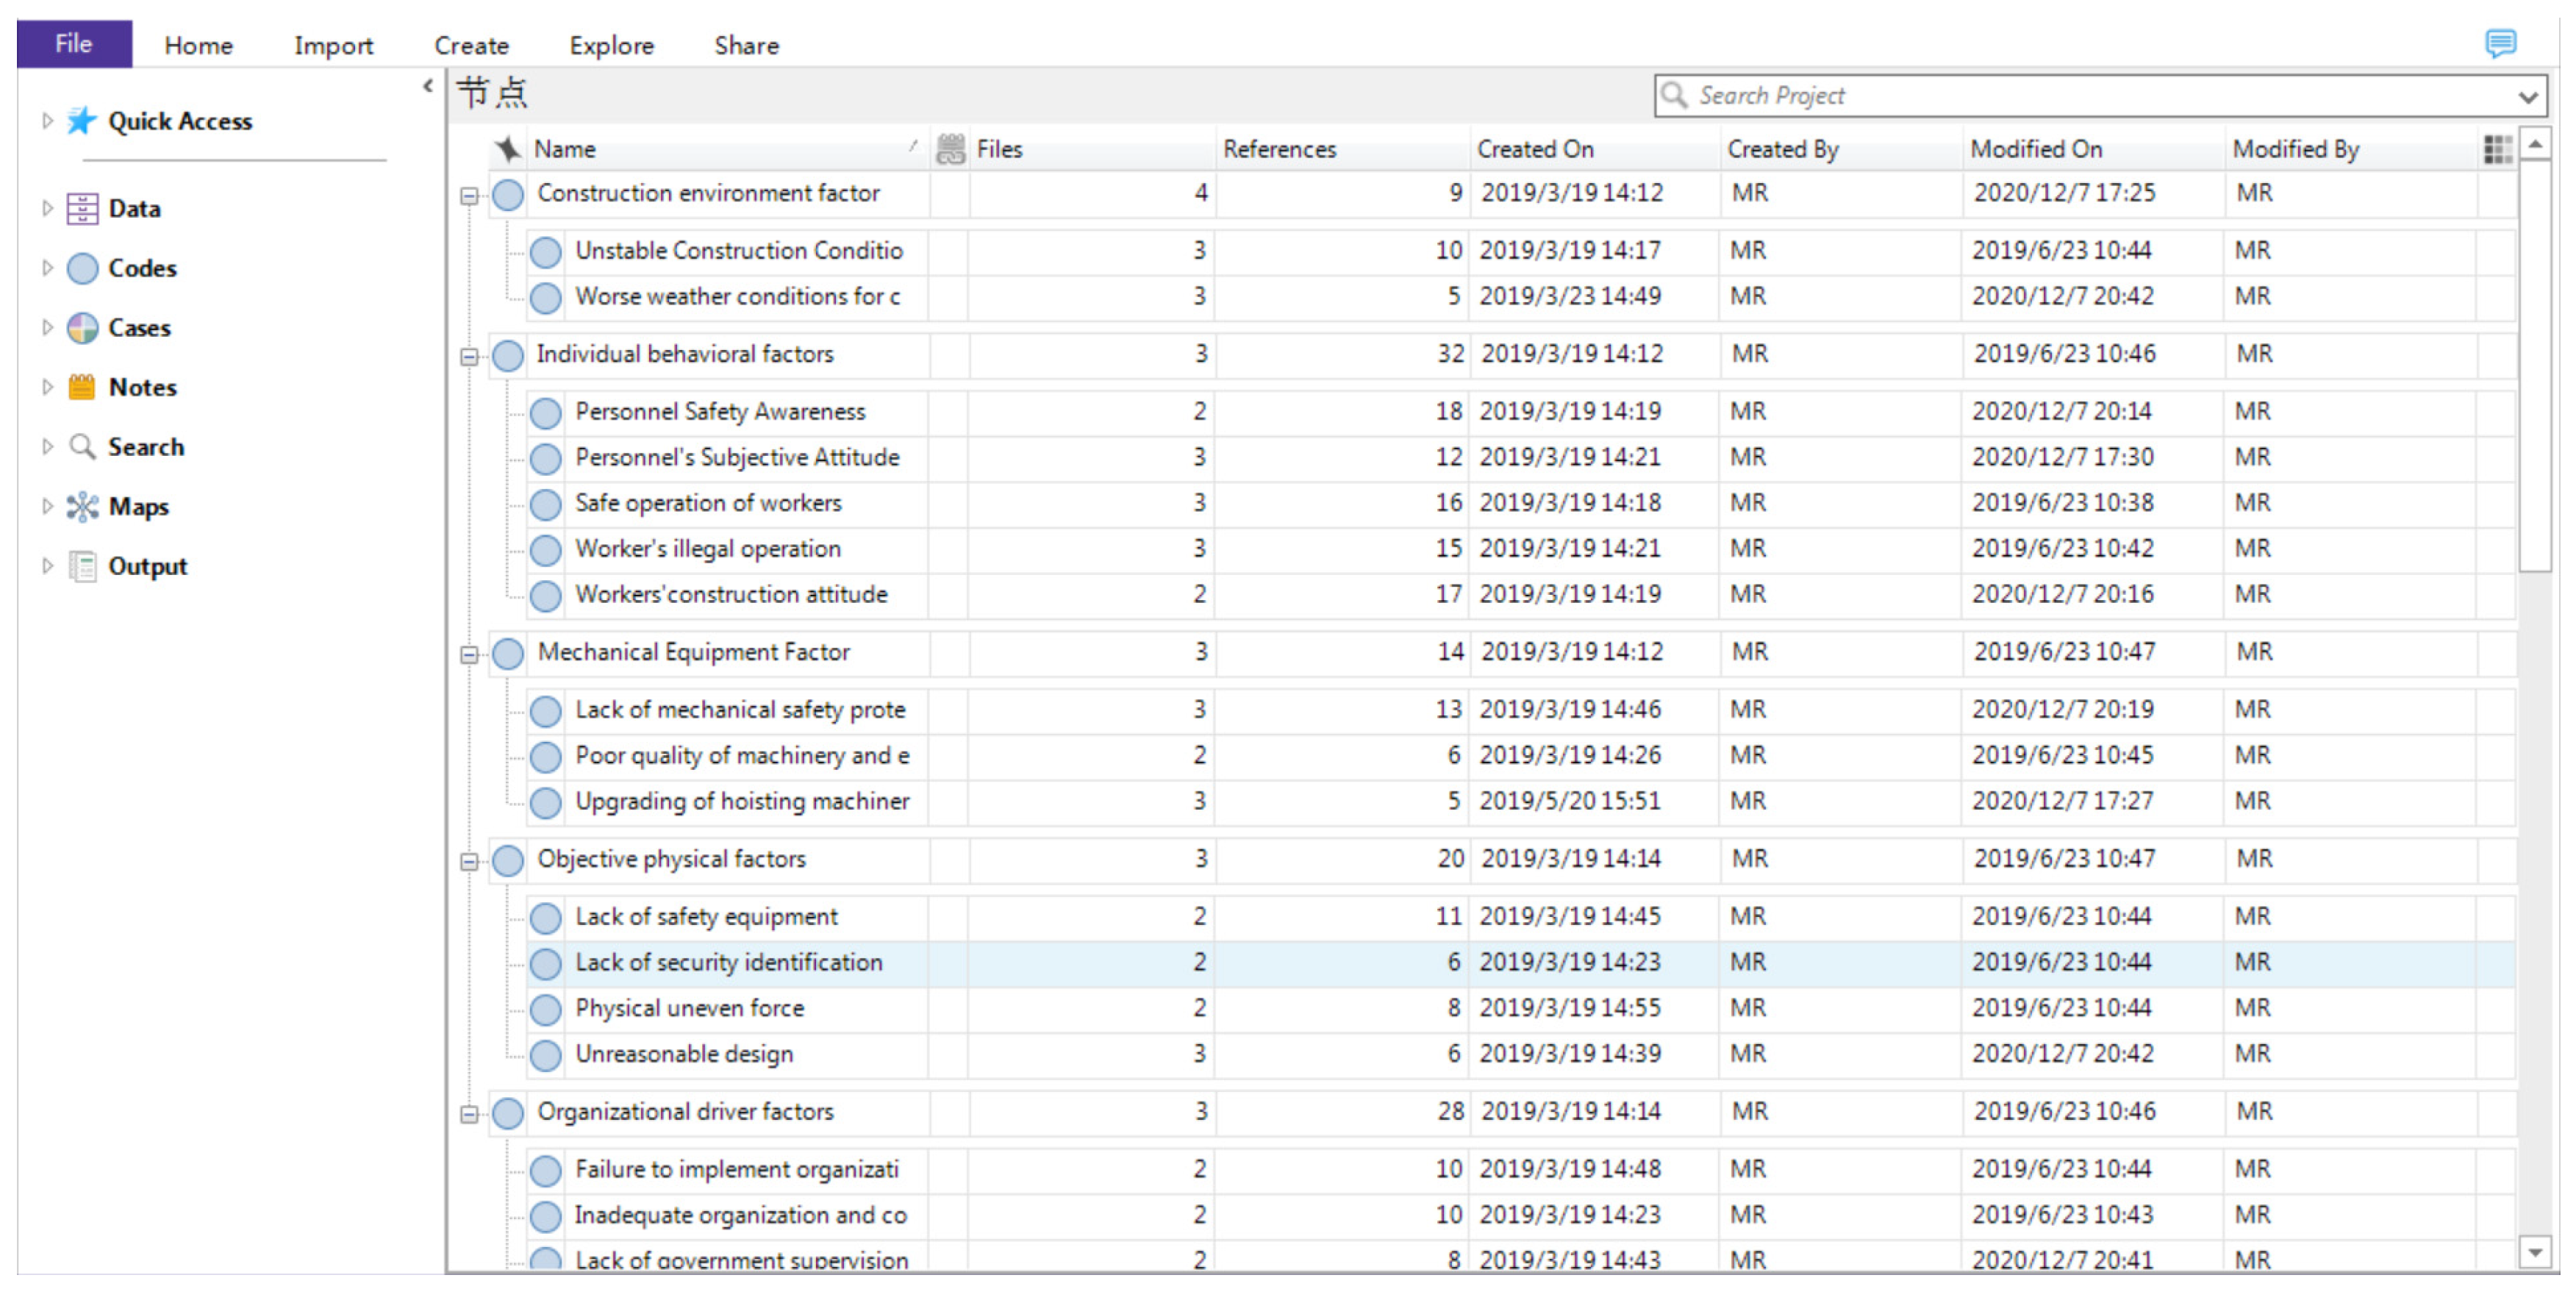Image resolution: width=2576 pixels, height=1289 pixels.
Task: Open the Search Project dropdown arrow
Action: (x=2527, y=97)
